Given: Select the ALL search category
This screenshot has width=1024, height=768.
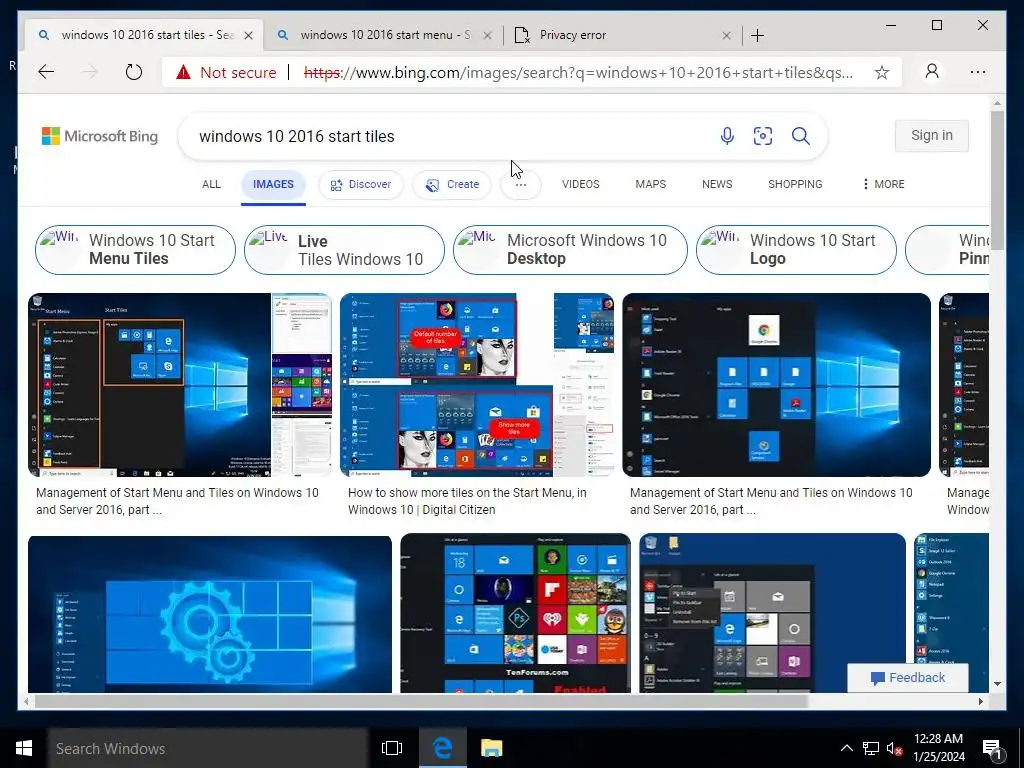Looking at the screenshot, I should (211, 184).
